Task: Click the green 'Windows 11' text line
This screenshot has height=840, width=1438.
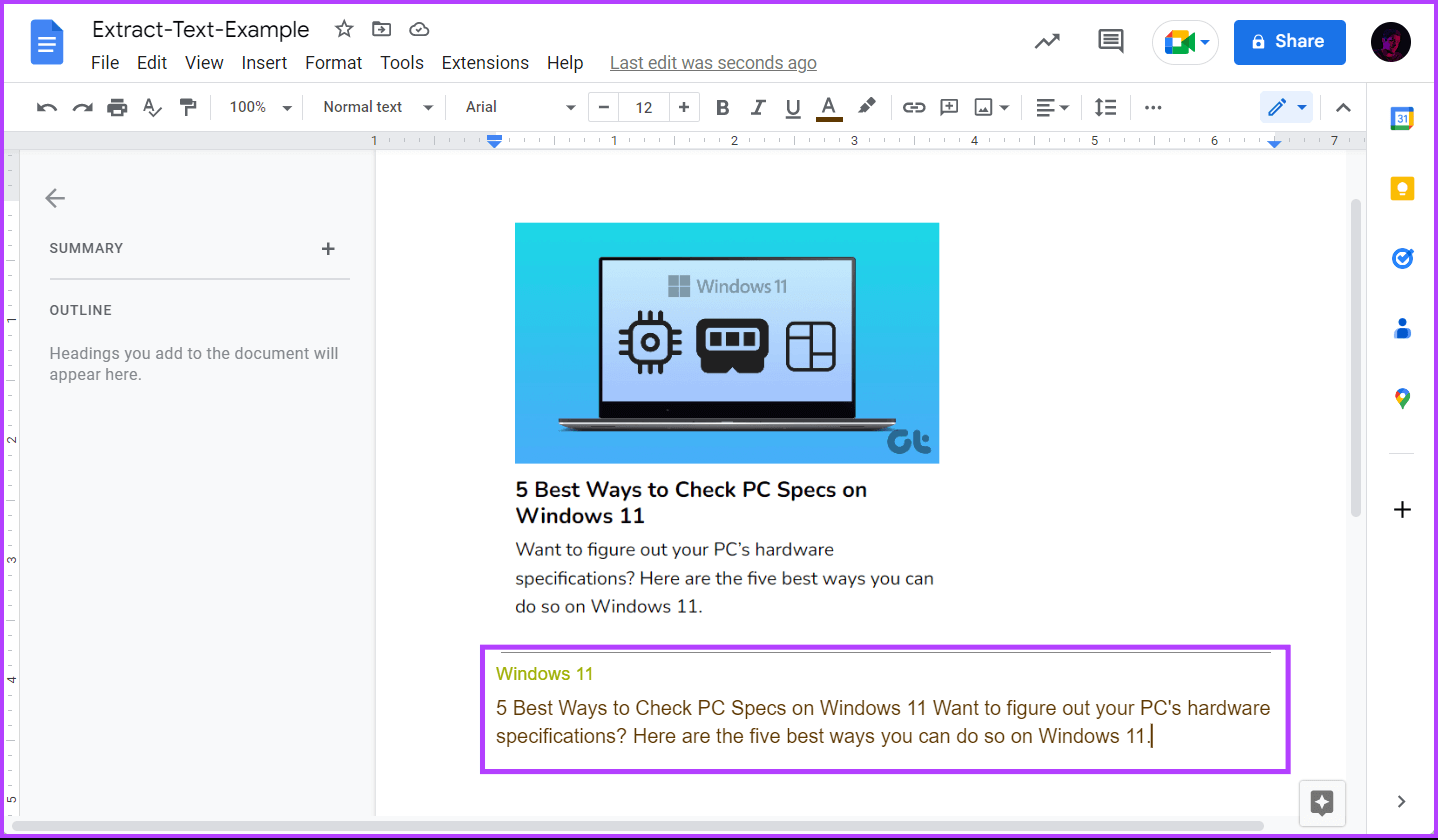Action: (545, 674)
